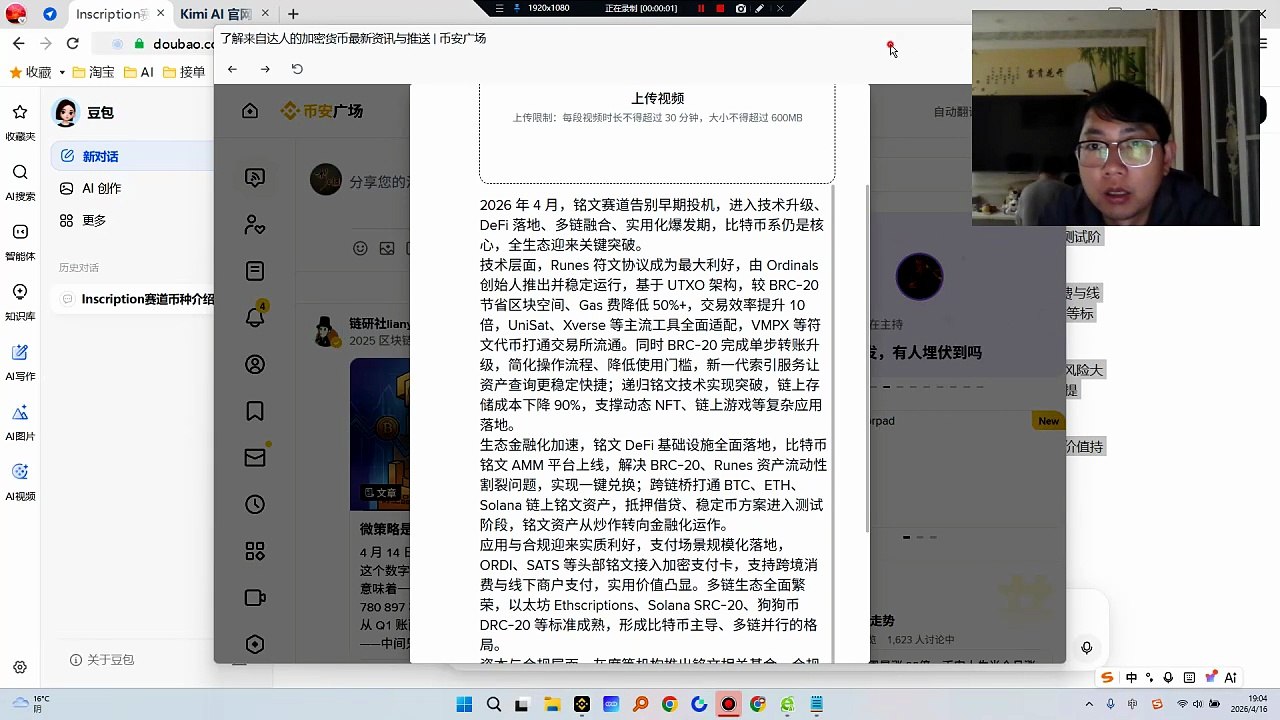
Task: Open 知识库 in Doubao rail
Action: (x=20, y=302)
